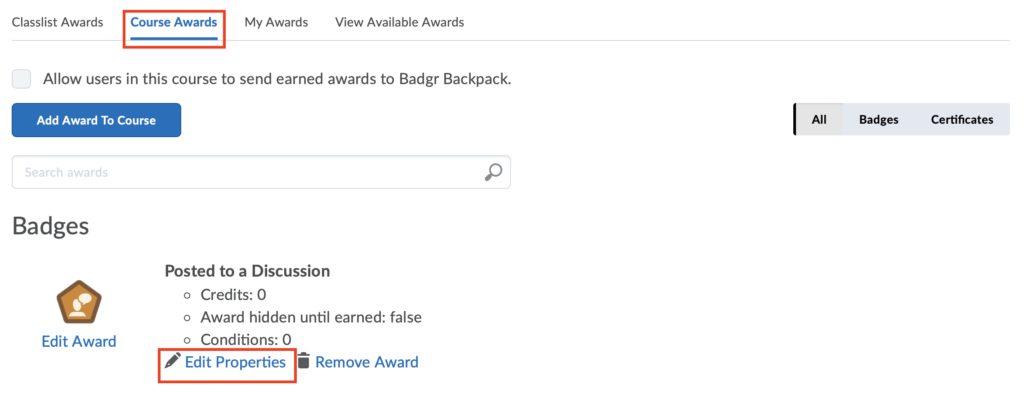Select the Posted to a Discussion badge image
The image size is (1024, 394).
coord(79,303)
